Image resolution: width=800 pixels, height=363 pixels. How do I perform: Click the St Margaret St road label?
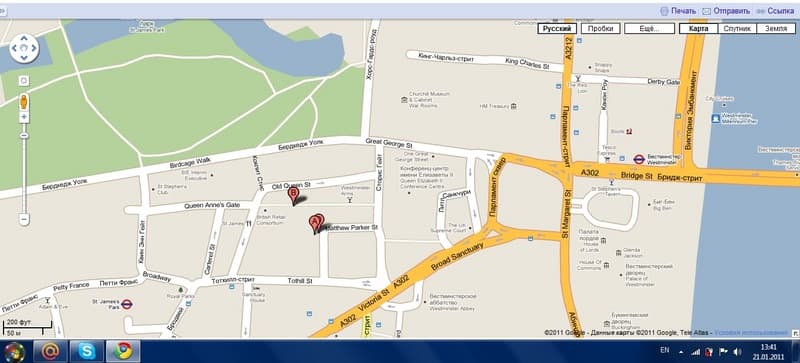tap(565, 214)
